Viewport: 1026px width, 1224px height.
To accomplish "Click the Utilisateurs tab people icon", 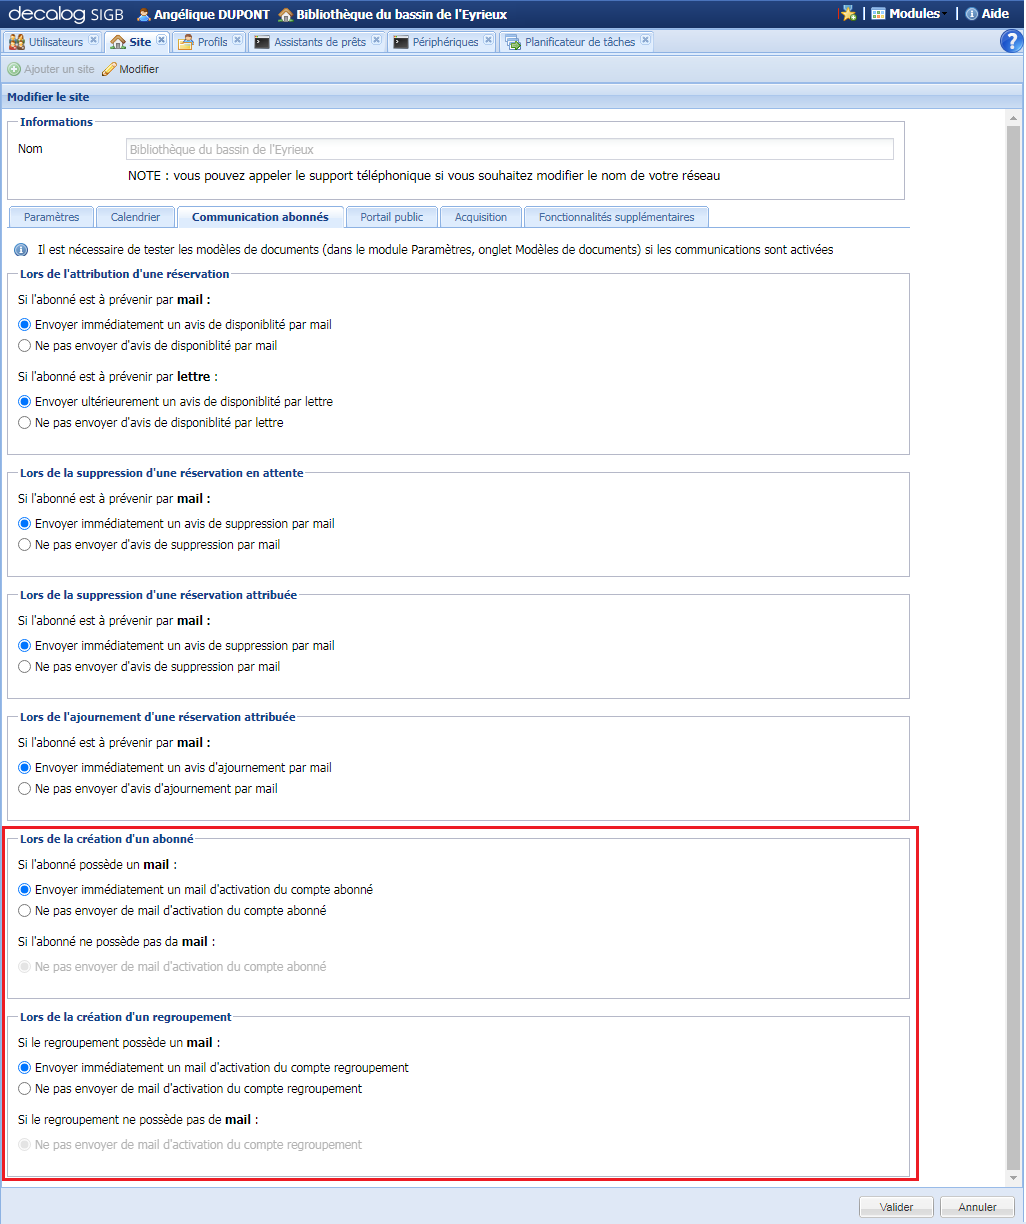I will pos(16,41).
